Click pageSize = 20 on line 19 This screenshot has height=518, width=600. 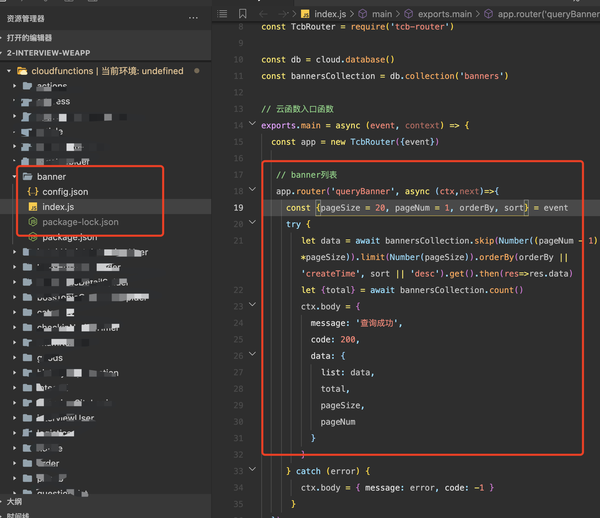(x=353, y=208)
